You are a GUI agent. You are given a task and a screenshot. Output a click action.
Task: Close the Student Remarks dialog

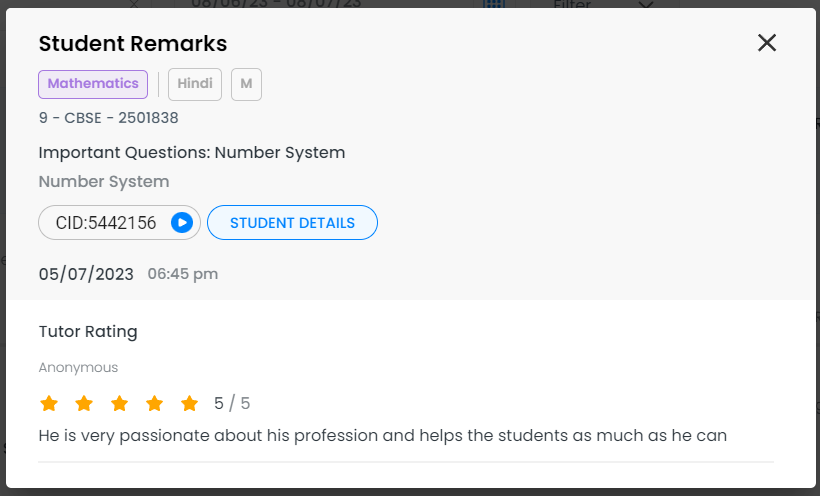click(767, 42)
